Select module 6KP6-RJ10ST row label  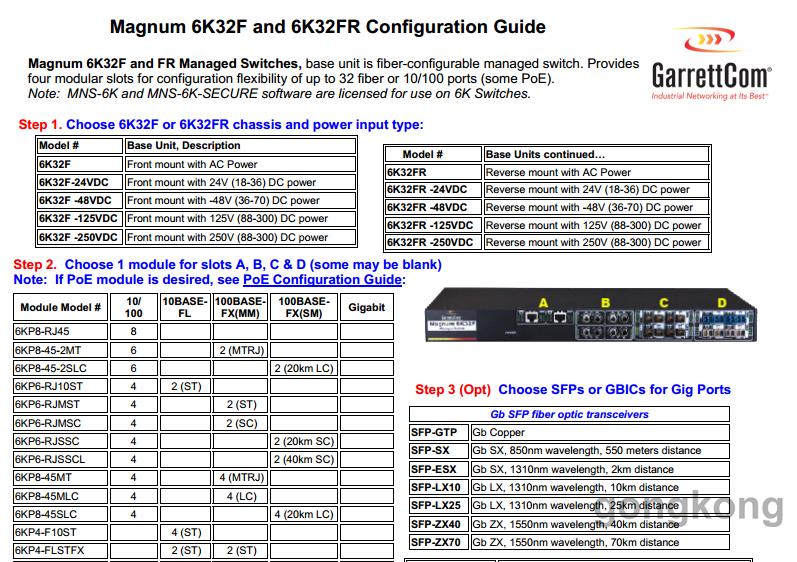(x=60, y=386)
